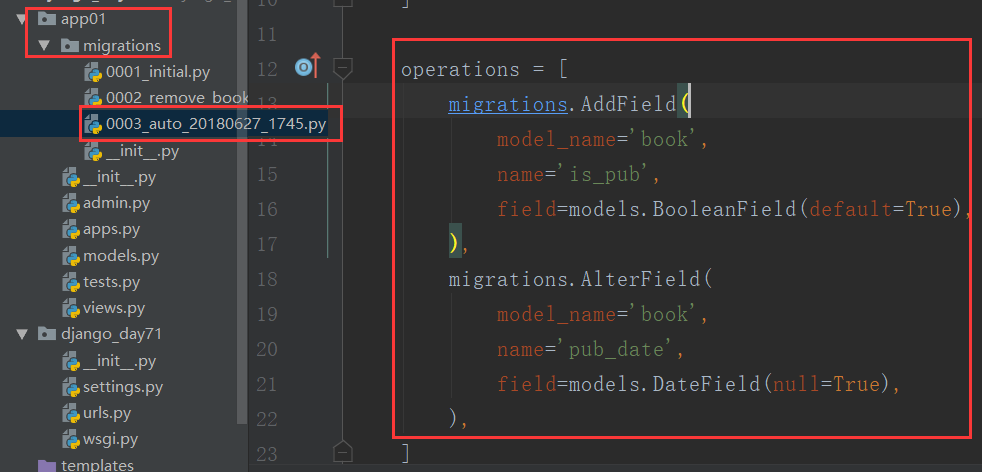Click the admin.py file icon

[70, 204]
